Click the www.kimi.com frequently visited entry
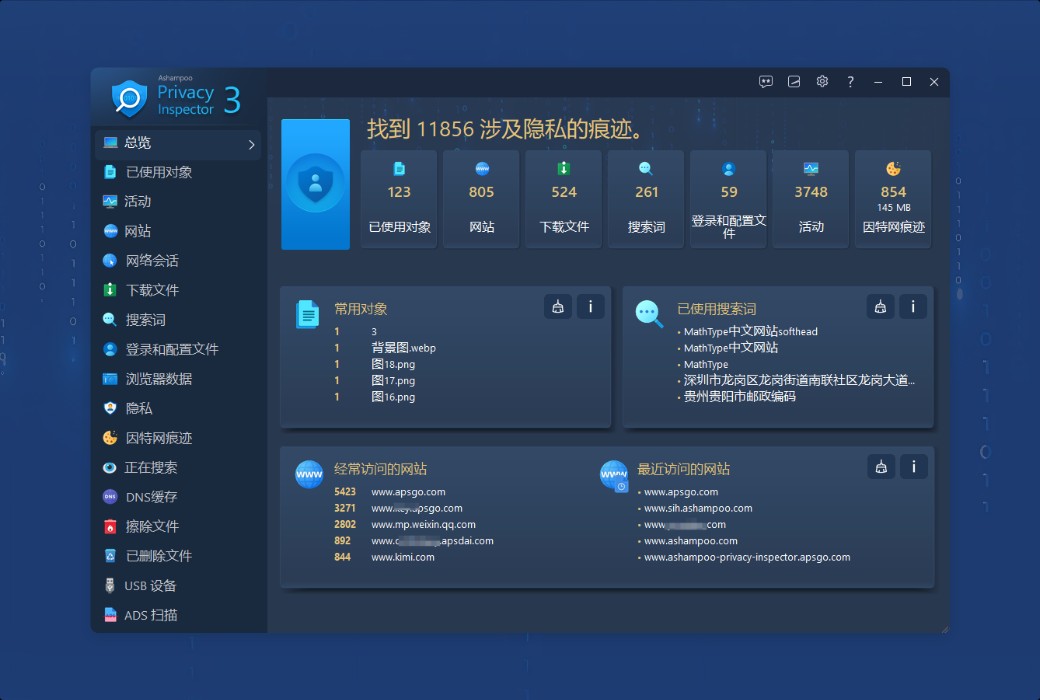 coord(402,557)
